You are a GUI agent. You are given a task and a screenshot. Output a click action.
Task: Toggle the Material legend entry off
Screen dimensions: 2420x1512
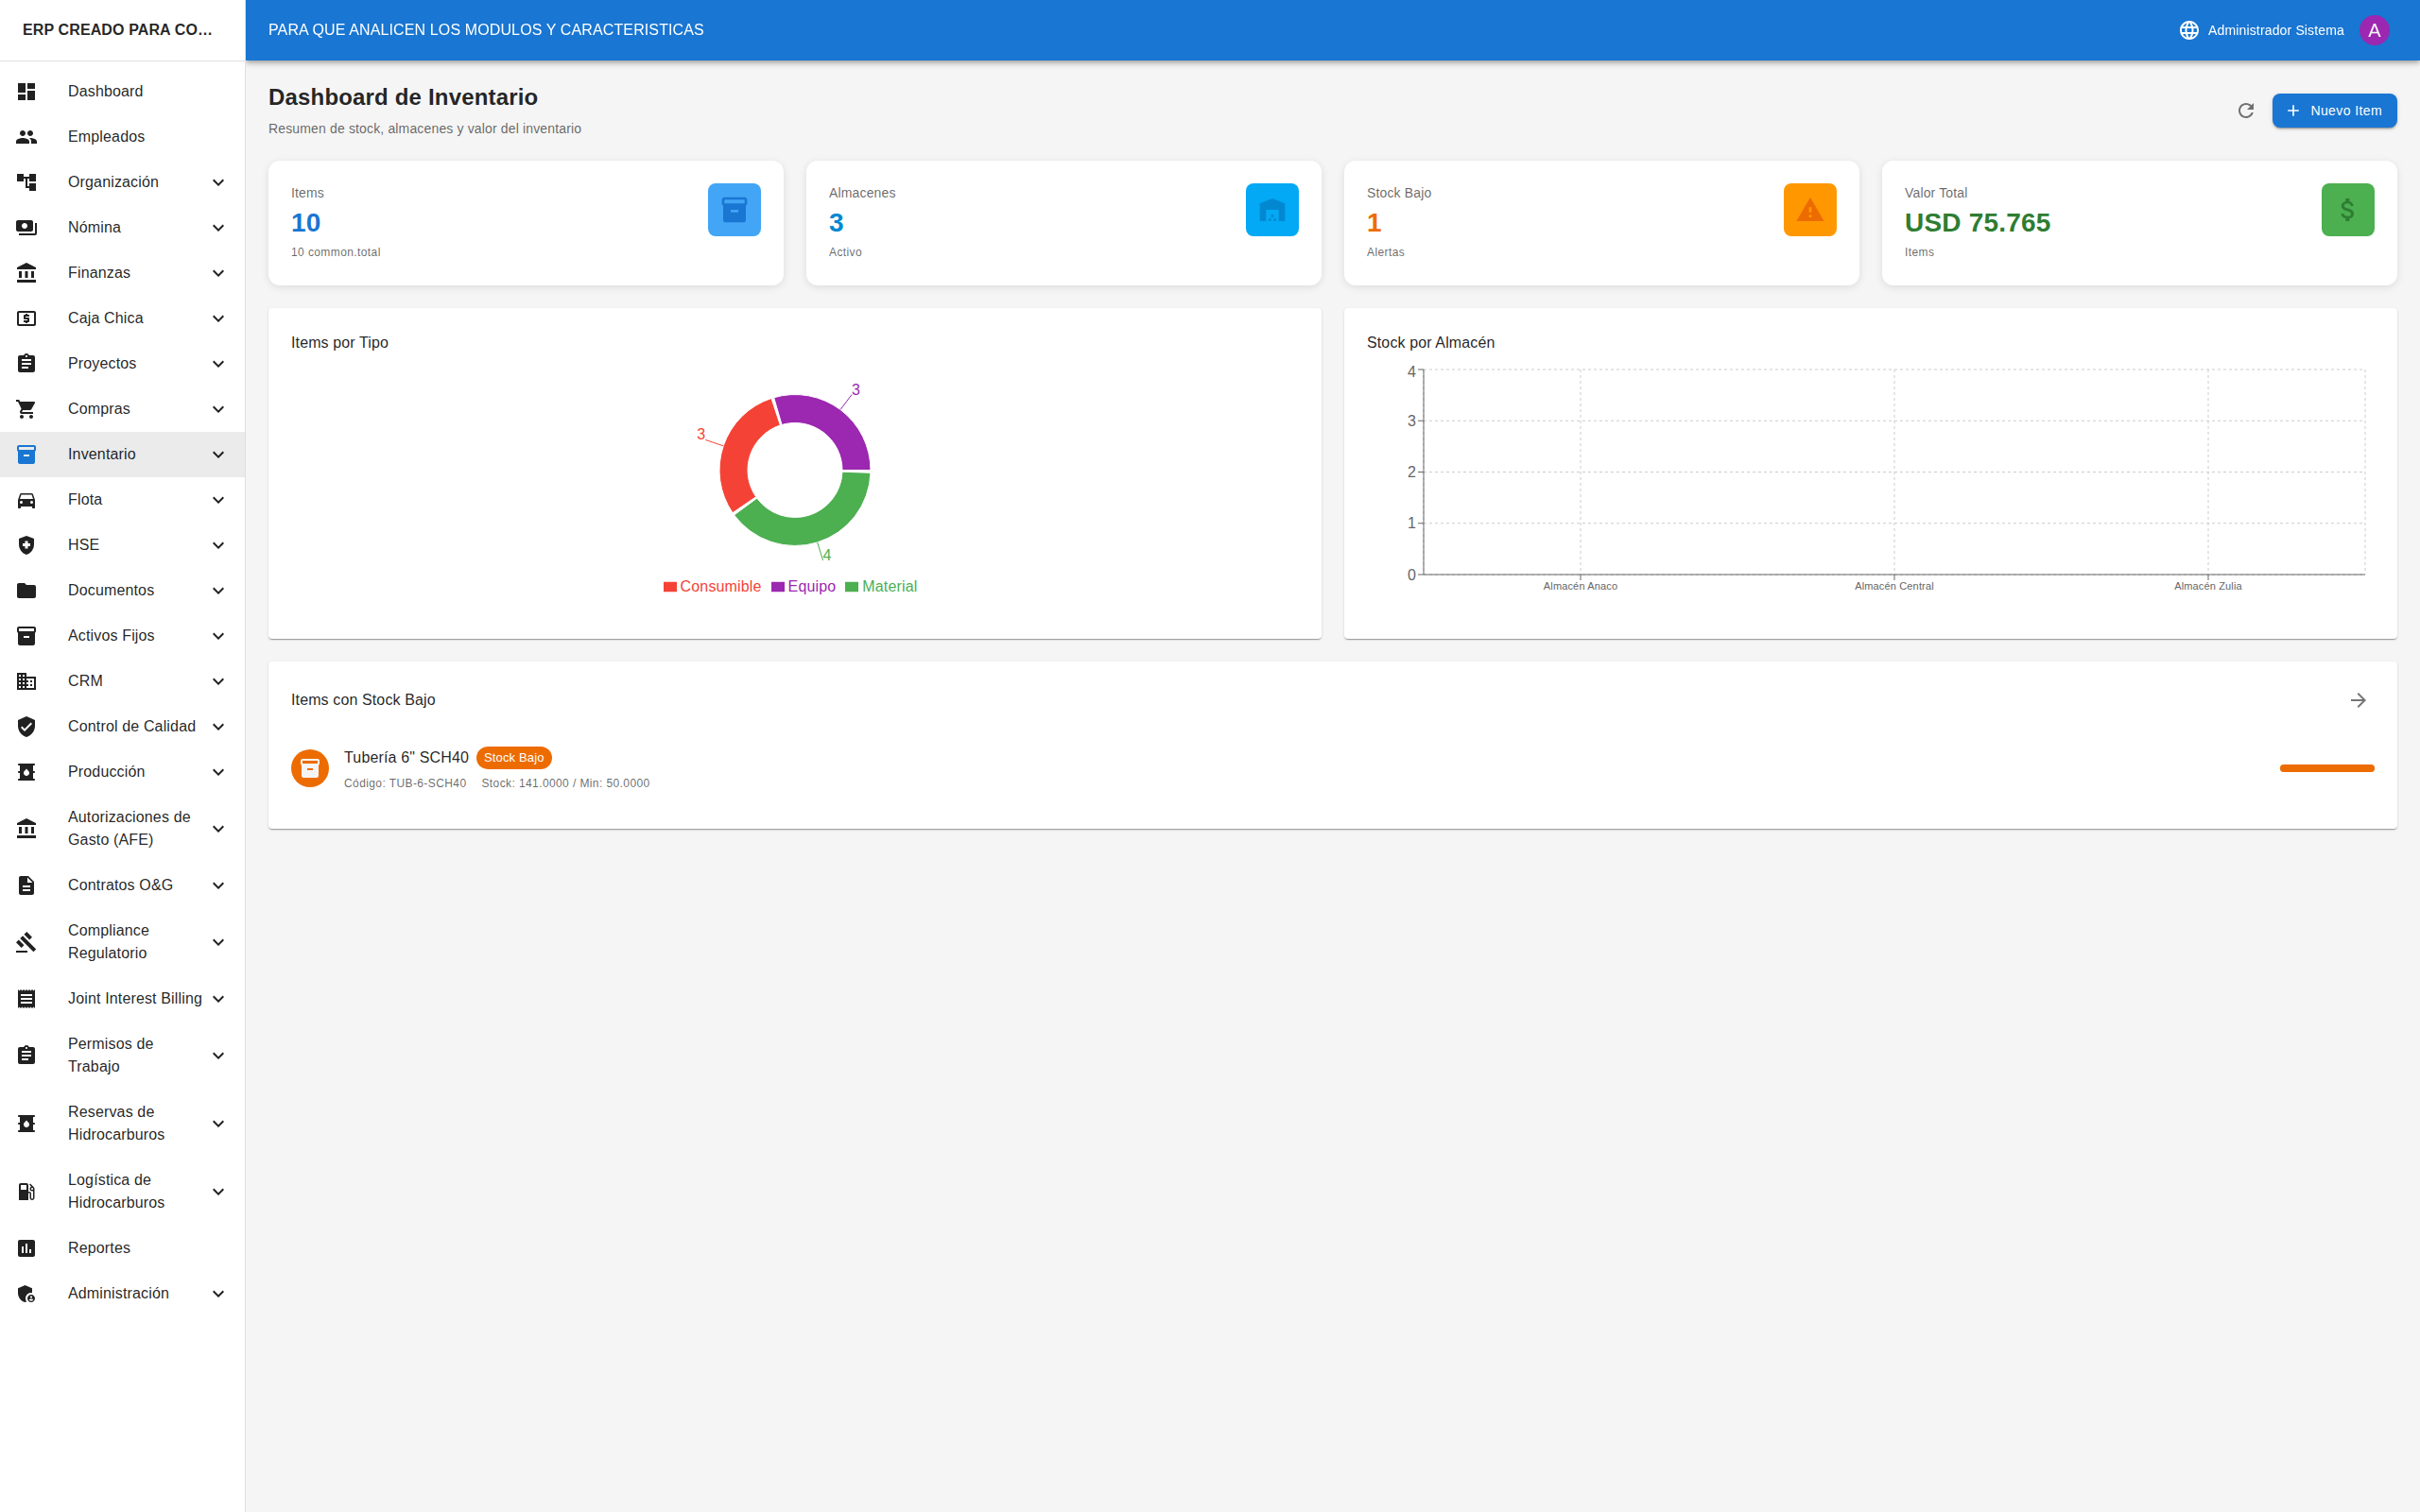pos(881,586)
